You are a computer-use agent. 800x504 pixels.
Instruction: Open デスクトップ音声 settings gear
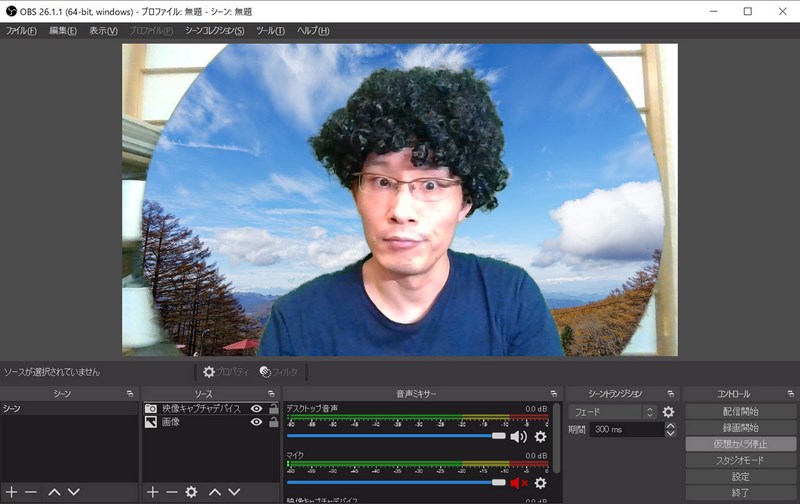pos(540,436)
